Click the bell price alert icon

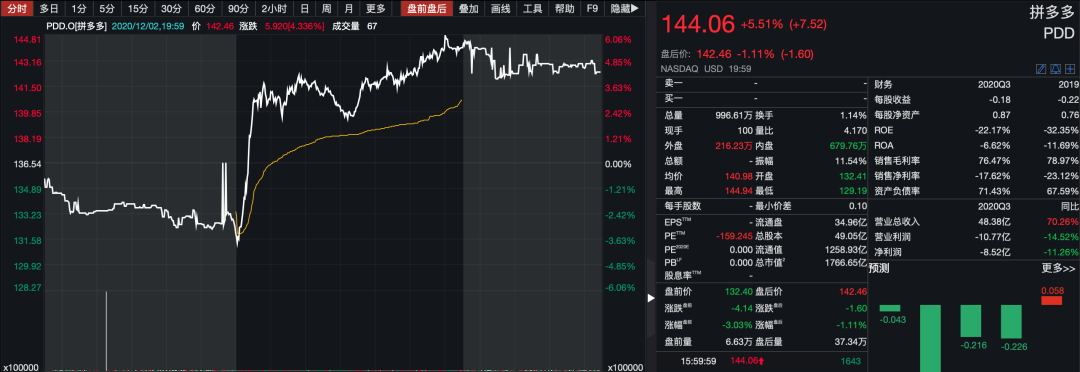pos(1056,69)
